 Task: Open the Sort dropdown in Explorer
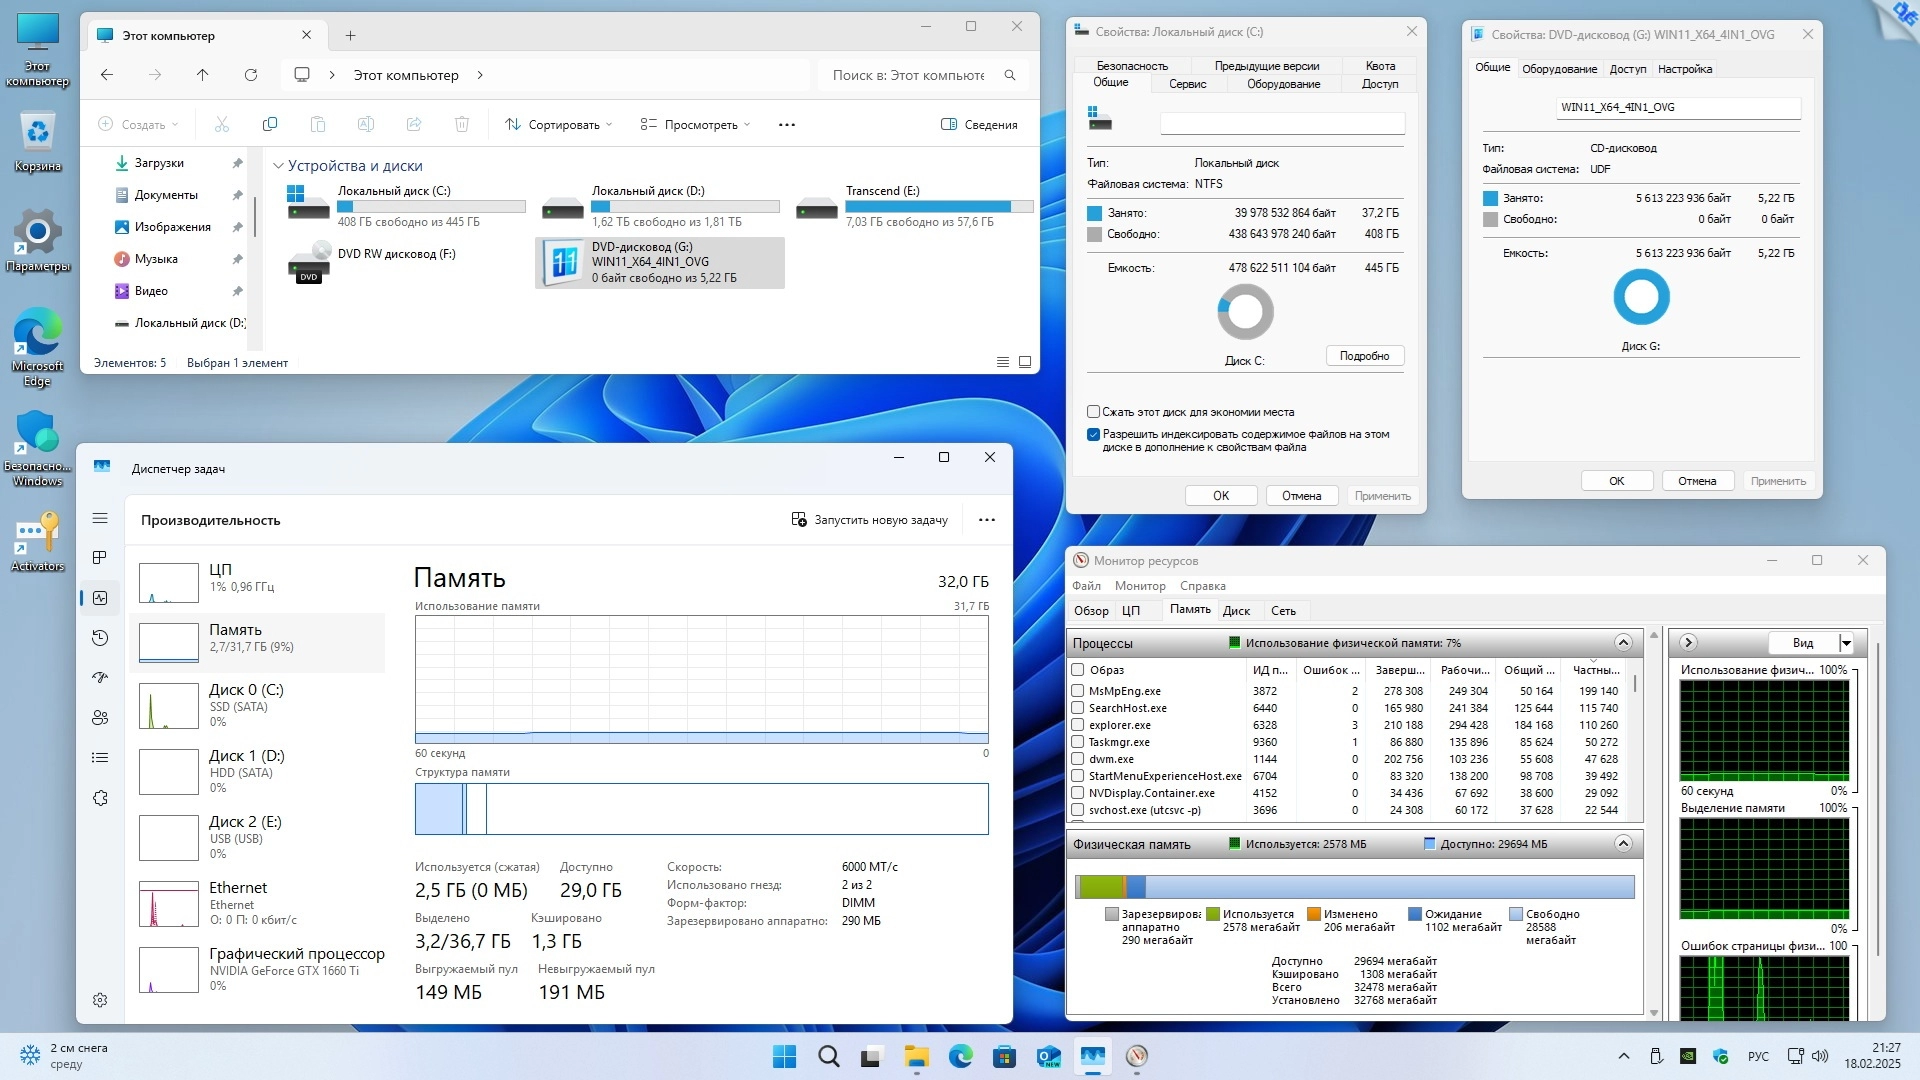(558, 124)
